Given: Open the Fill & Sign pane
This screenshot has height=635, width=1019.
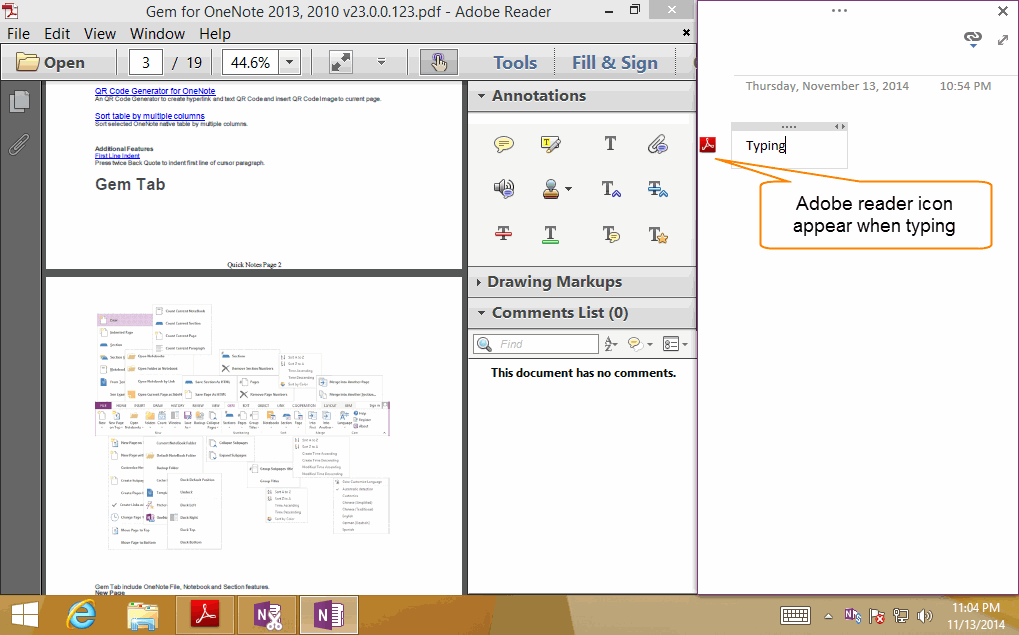Looking at the screenshot, I should tap(615, 62).
